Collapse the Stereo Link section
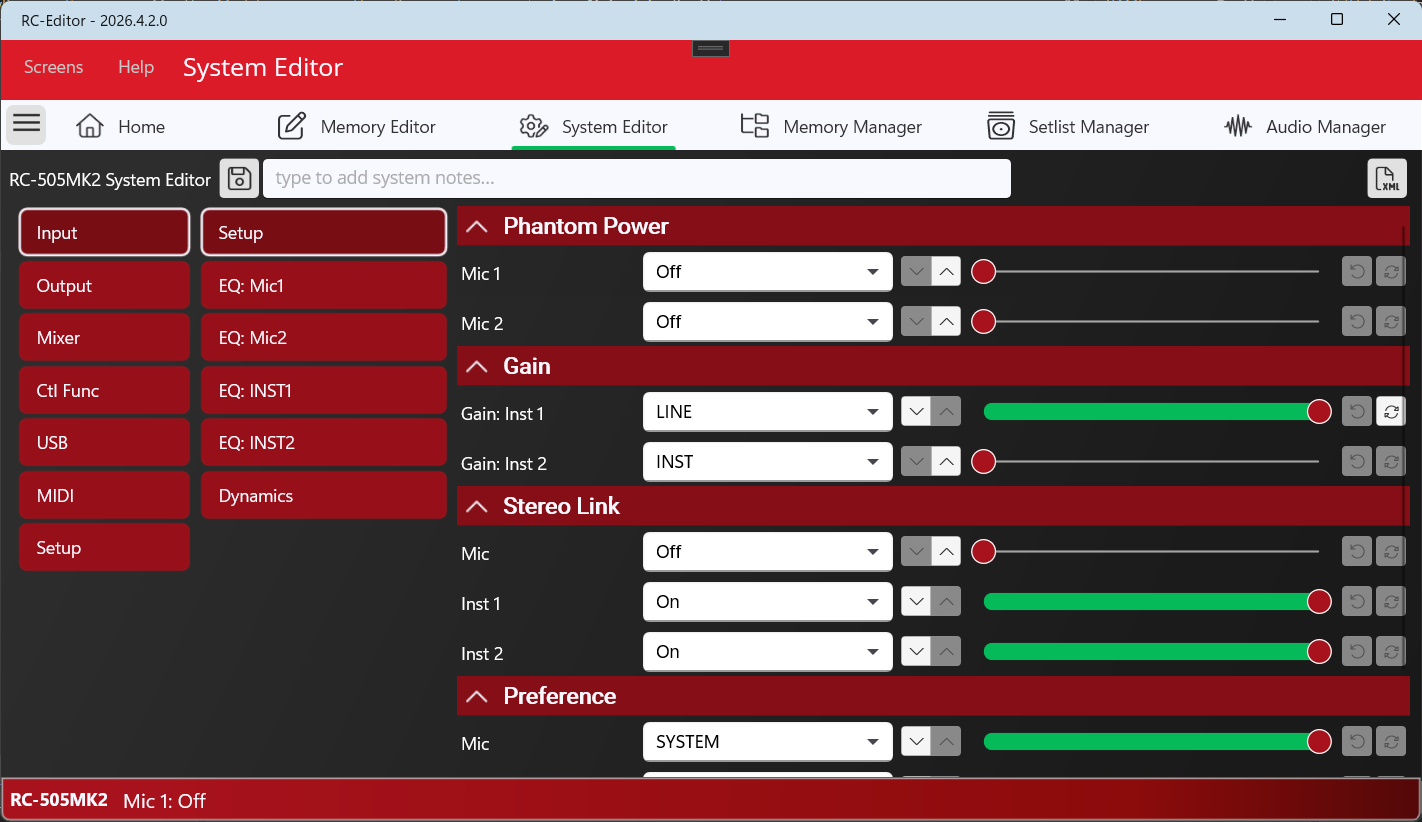This screenshot has height=822, width=1422. tap(477, 507)
